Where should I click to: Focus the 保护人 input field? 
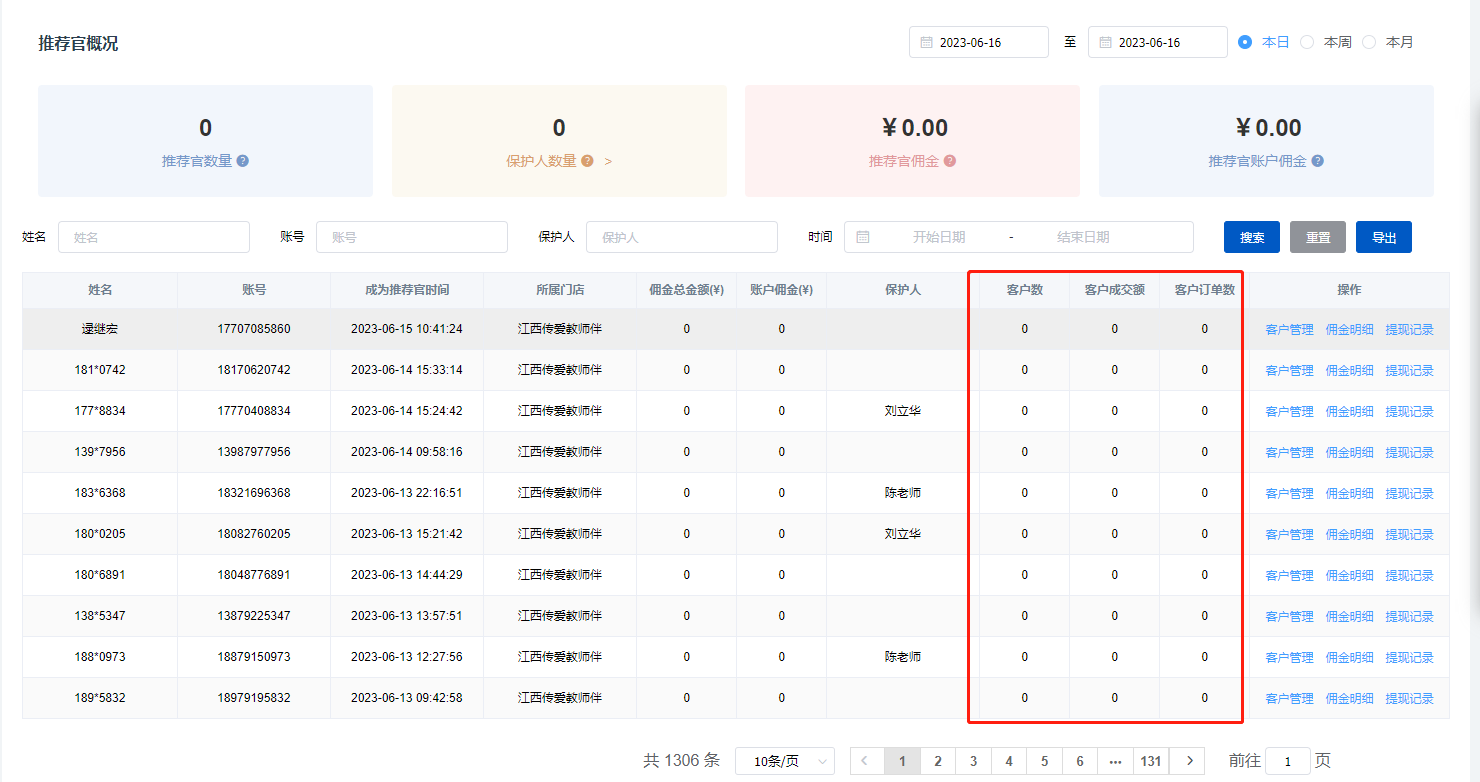point(682,237)
